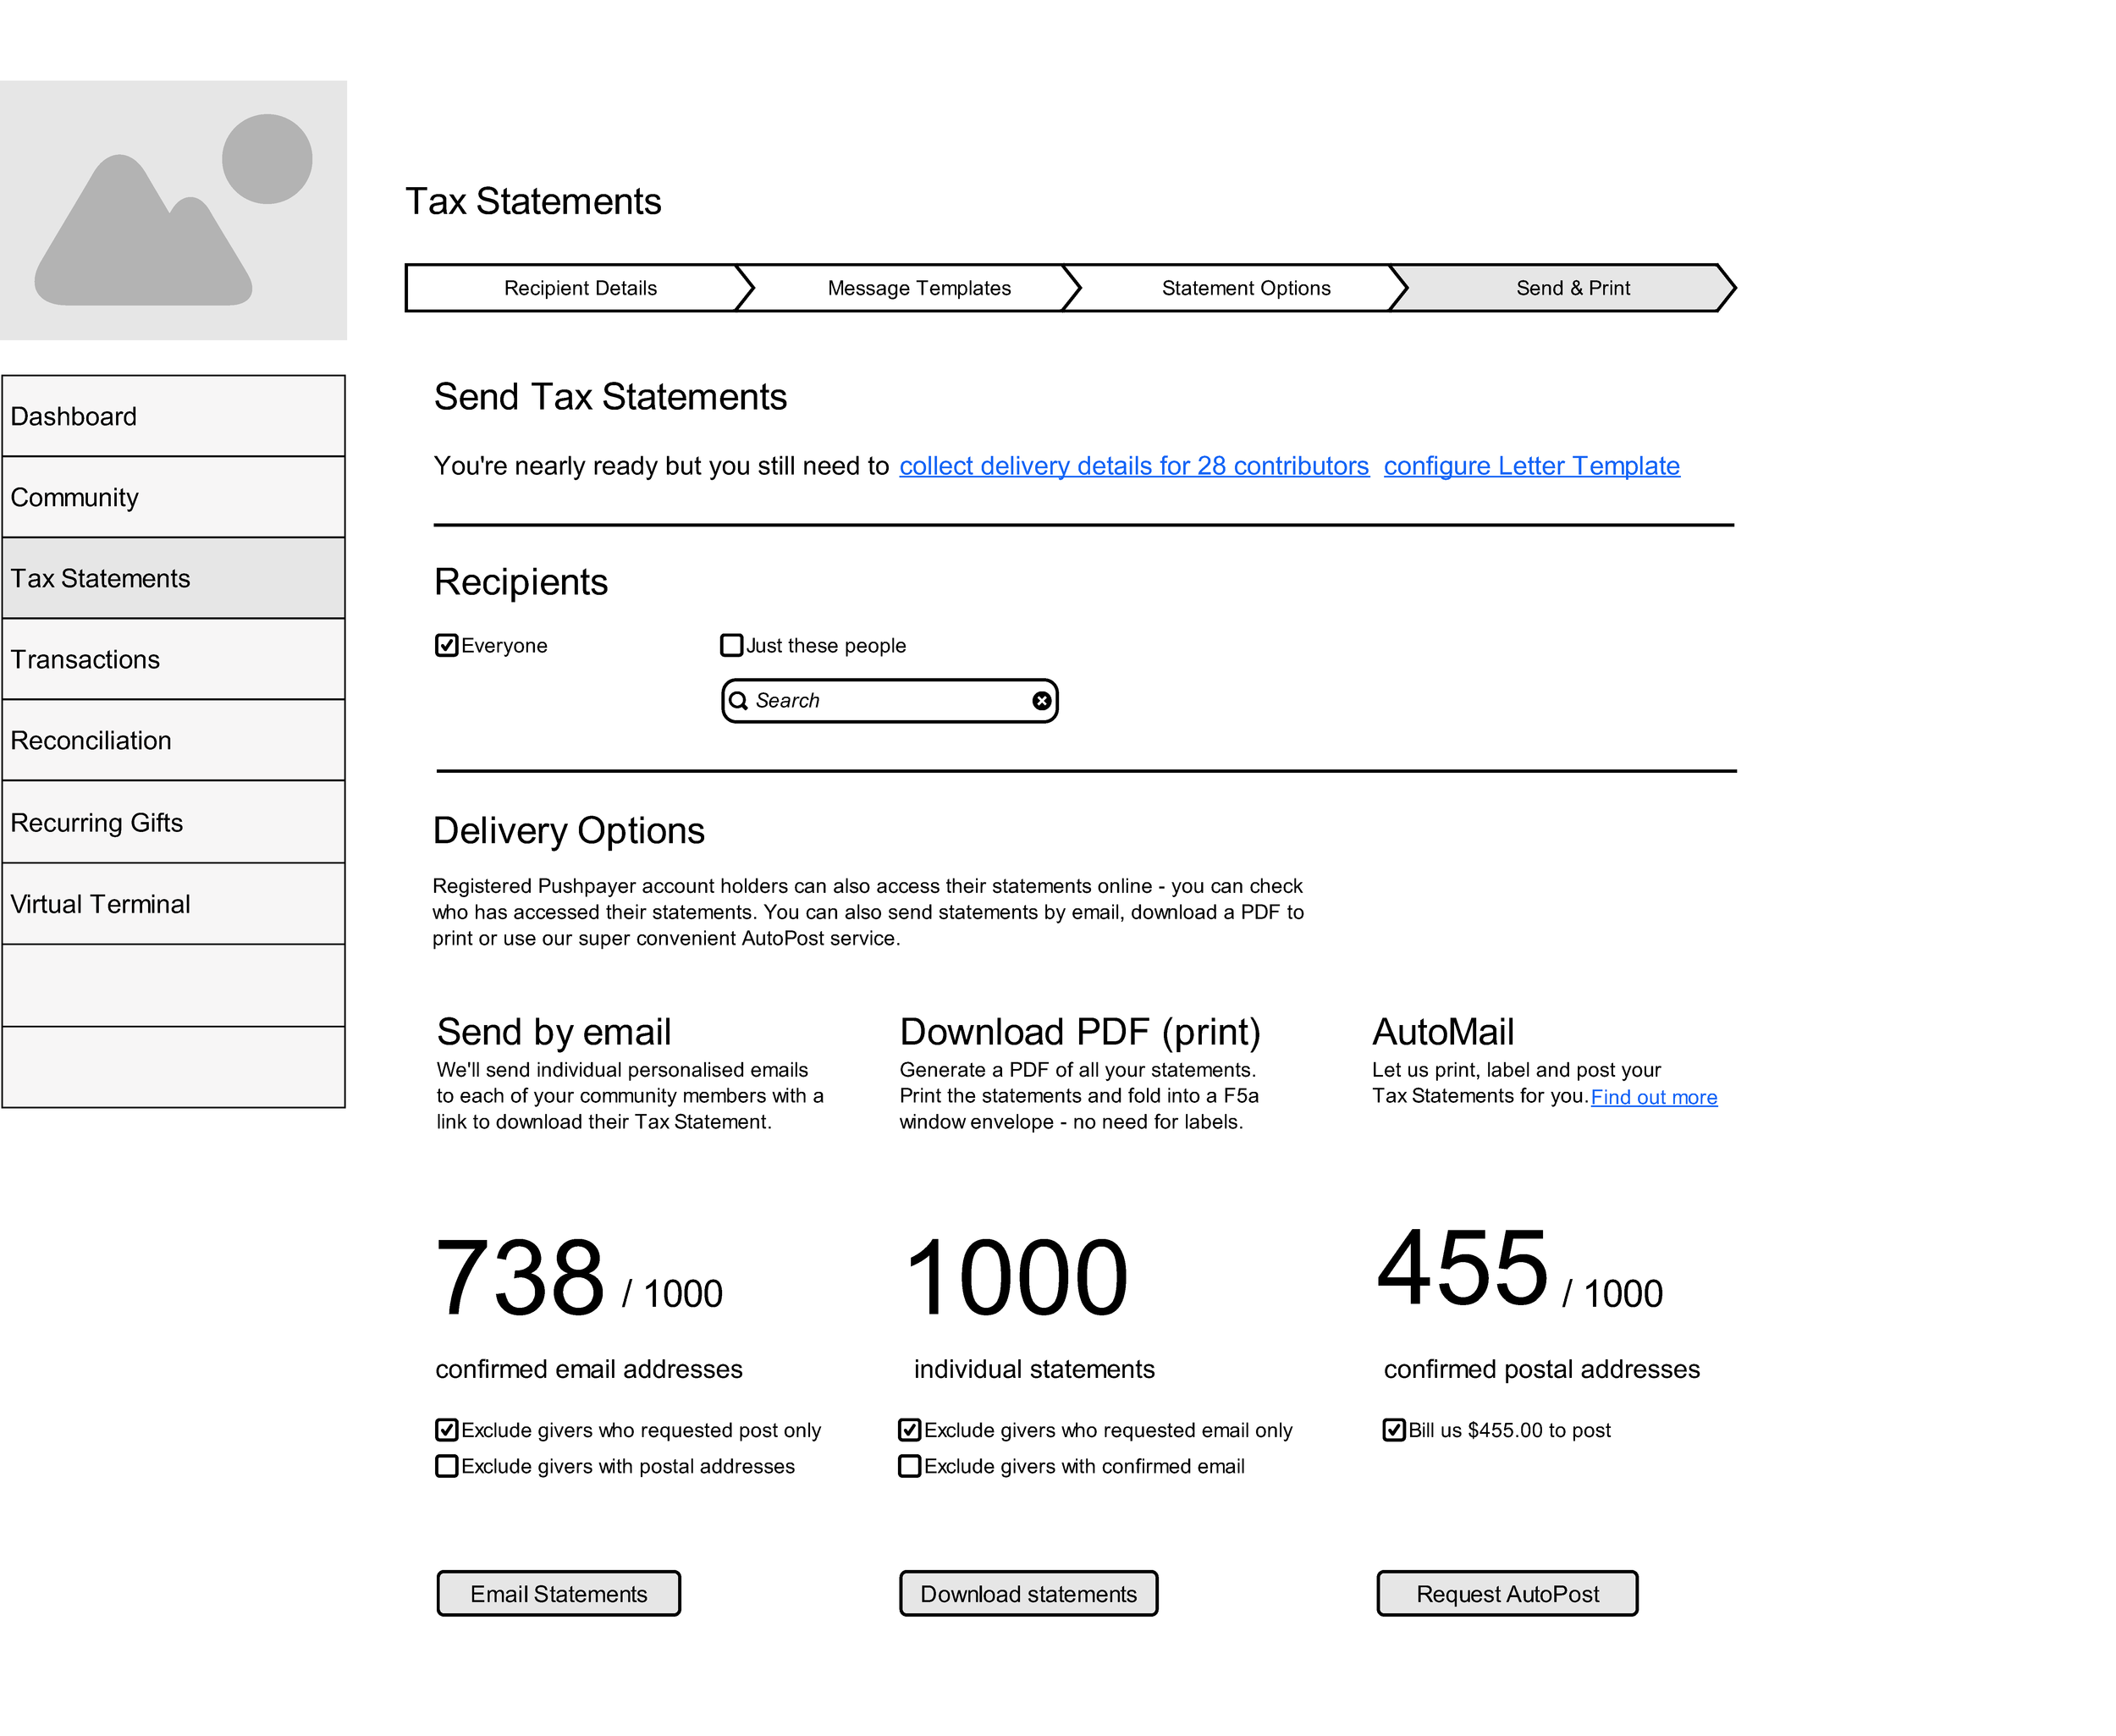This screenshot has height=1736, width=2116.
Task: Check the Just these people option
Action: (x=731, y=645)
